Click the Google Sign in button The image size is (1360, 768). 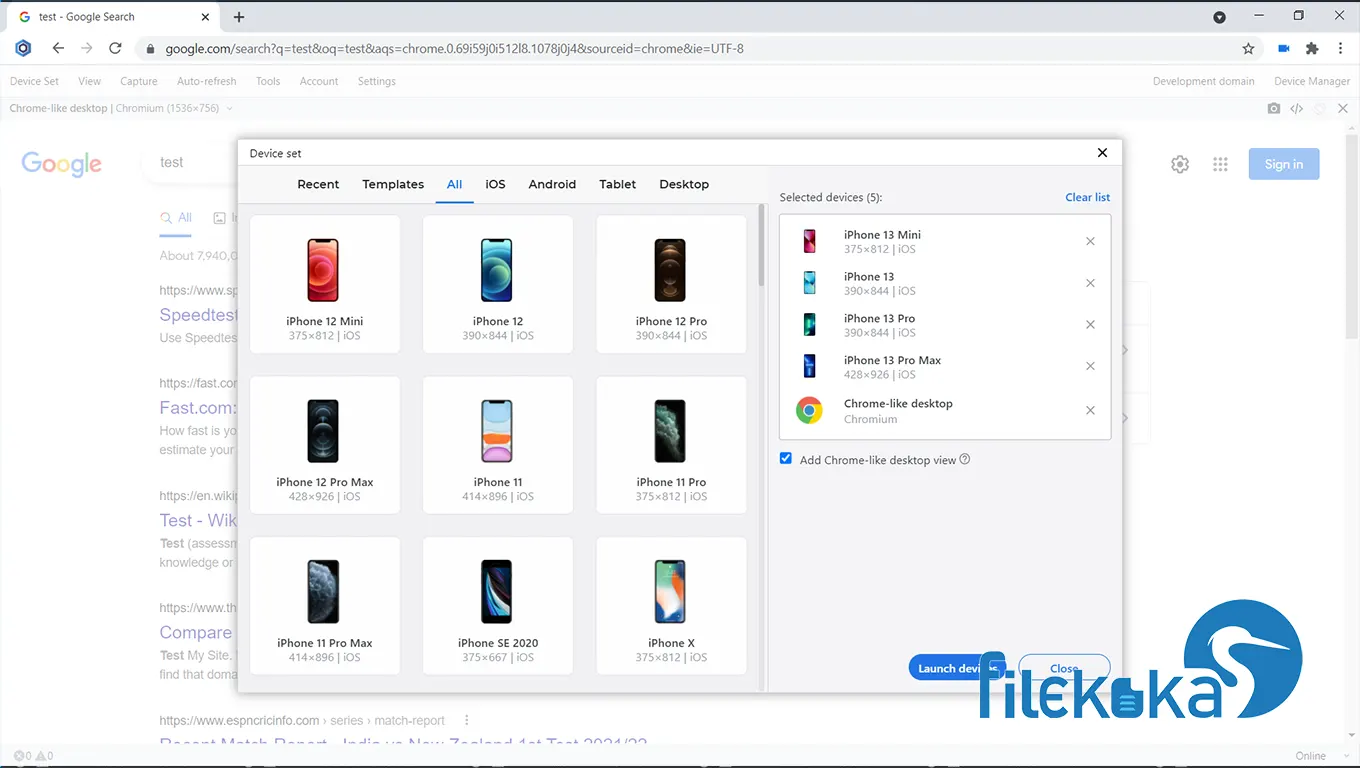click(x=1284, y=164)
